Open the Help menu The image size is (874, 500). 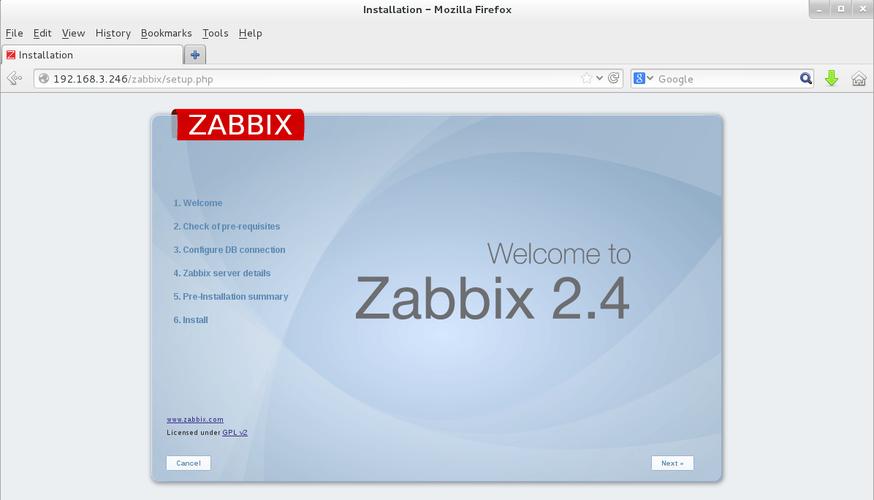(x=250, y=33)
